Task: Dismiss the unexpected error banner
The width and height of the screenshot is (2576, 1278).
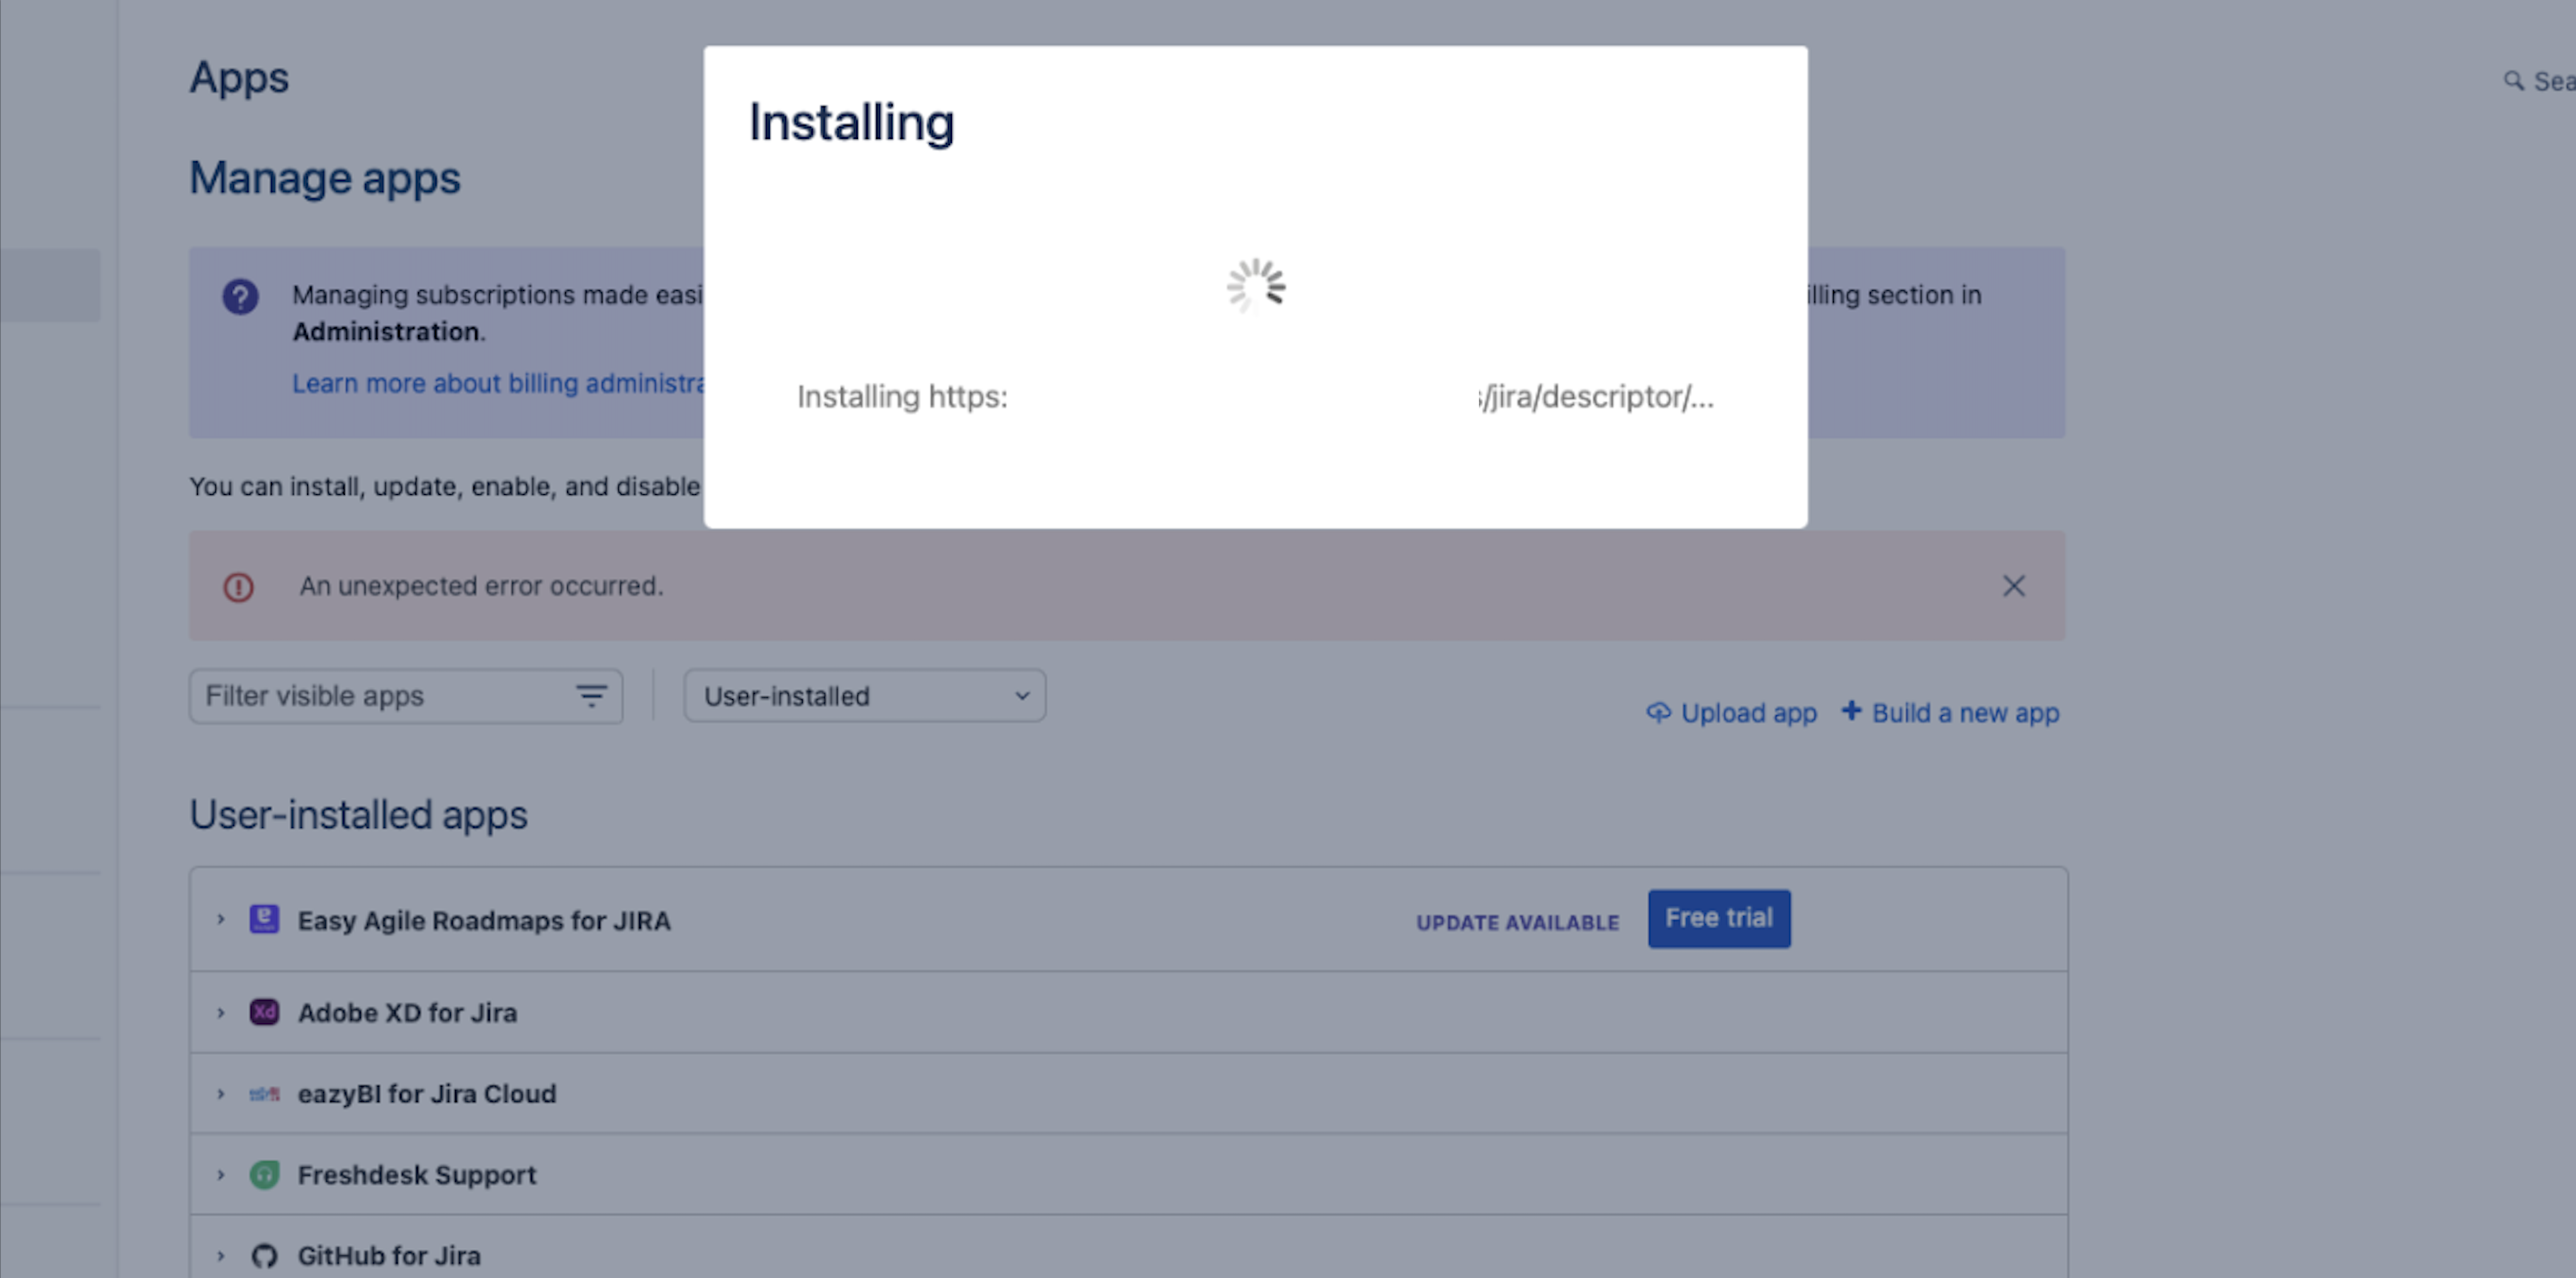Action: tap(2013, 586)
